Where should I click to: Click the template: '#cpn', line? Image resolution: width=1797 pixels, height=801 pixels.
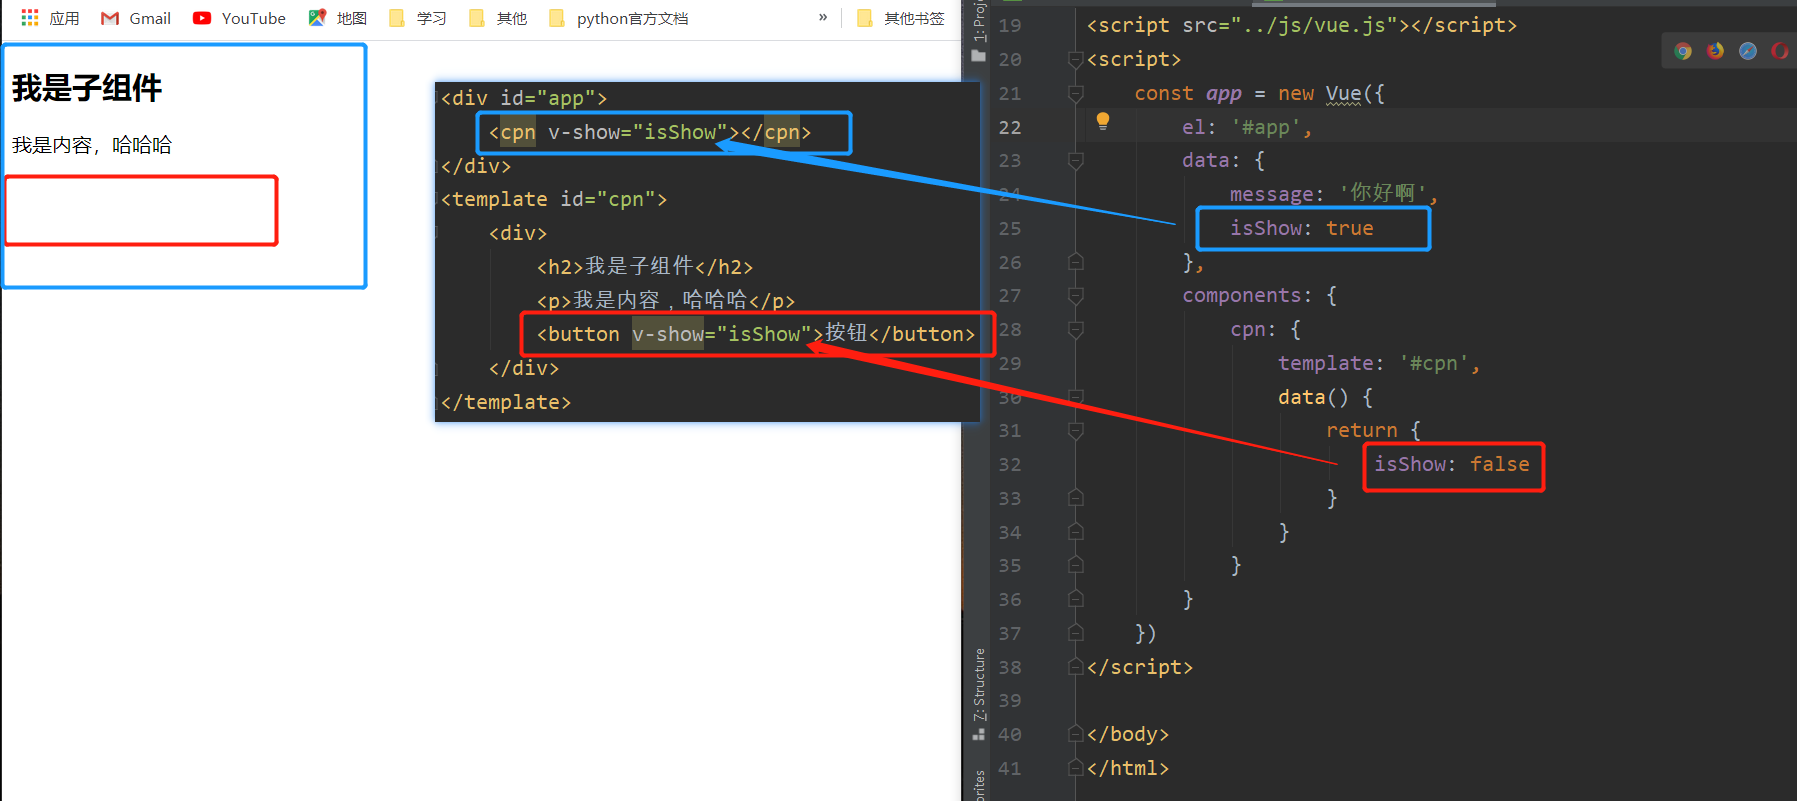(1378, 363)
